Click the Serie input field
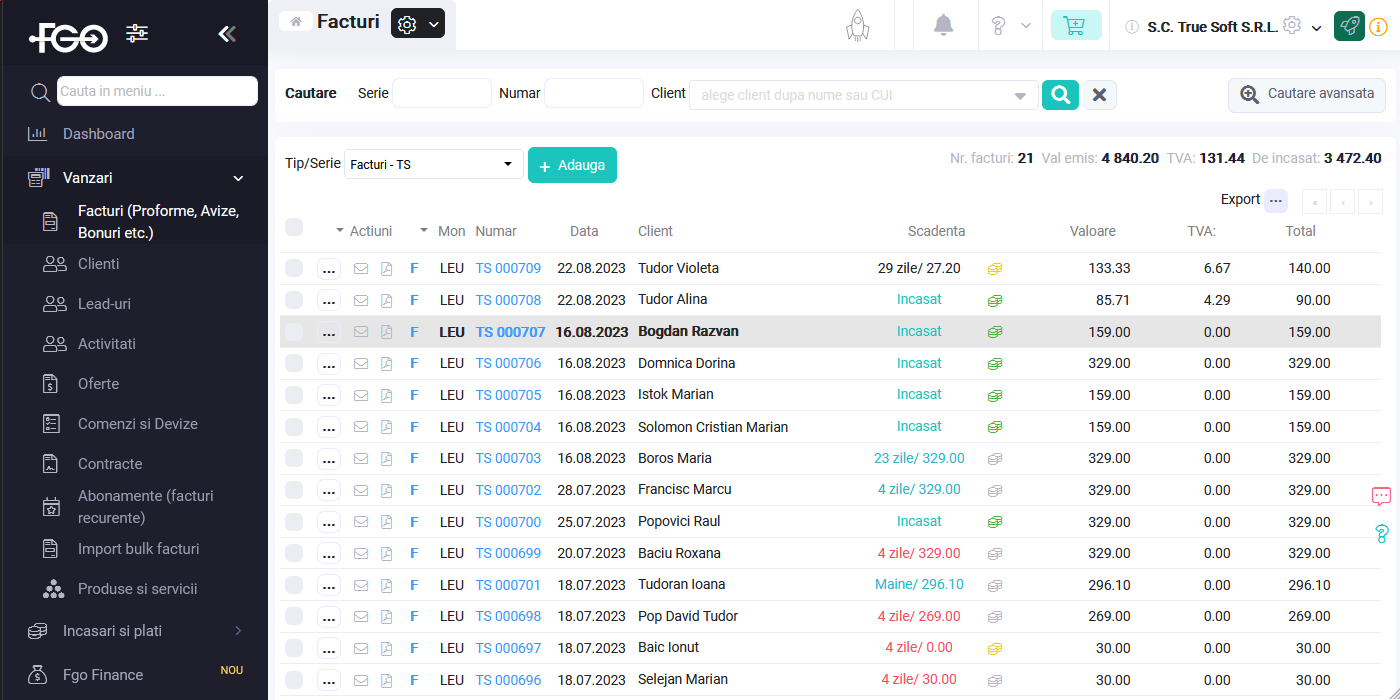 coord(441,93)
